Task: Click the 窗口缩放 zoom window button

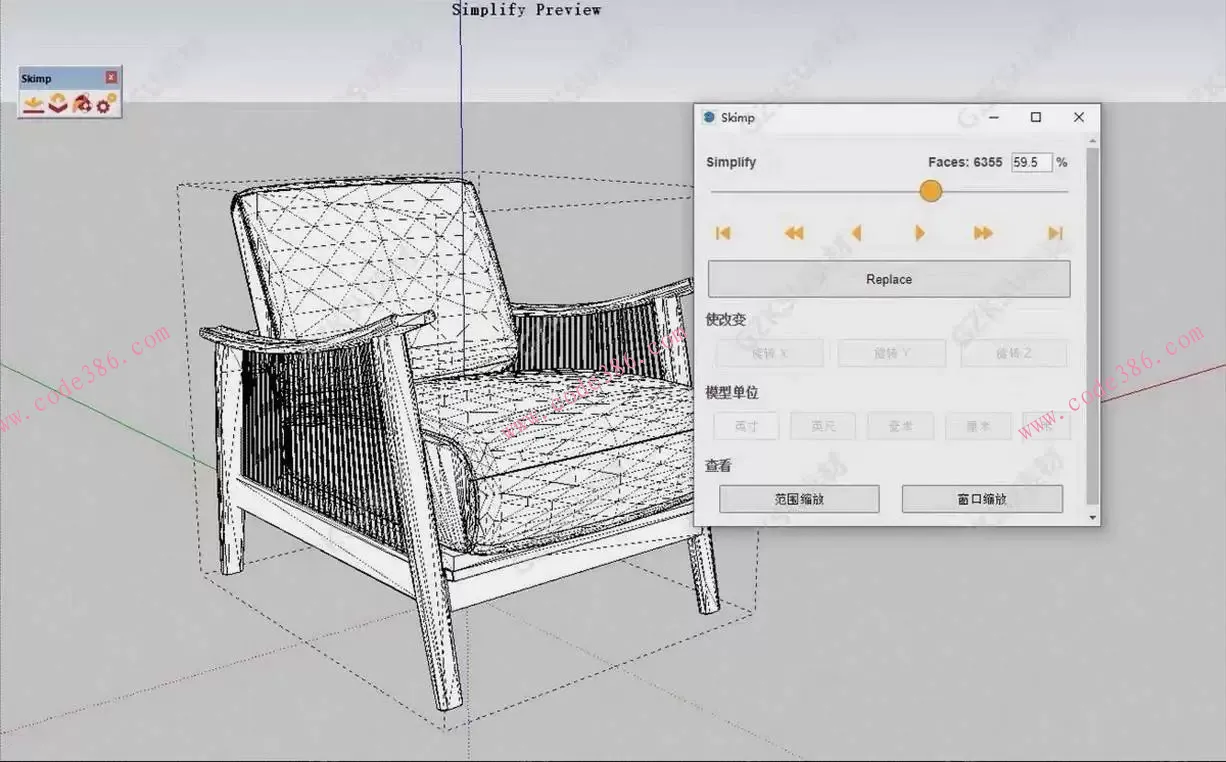Action: point(982,499)
